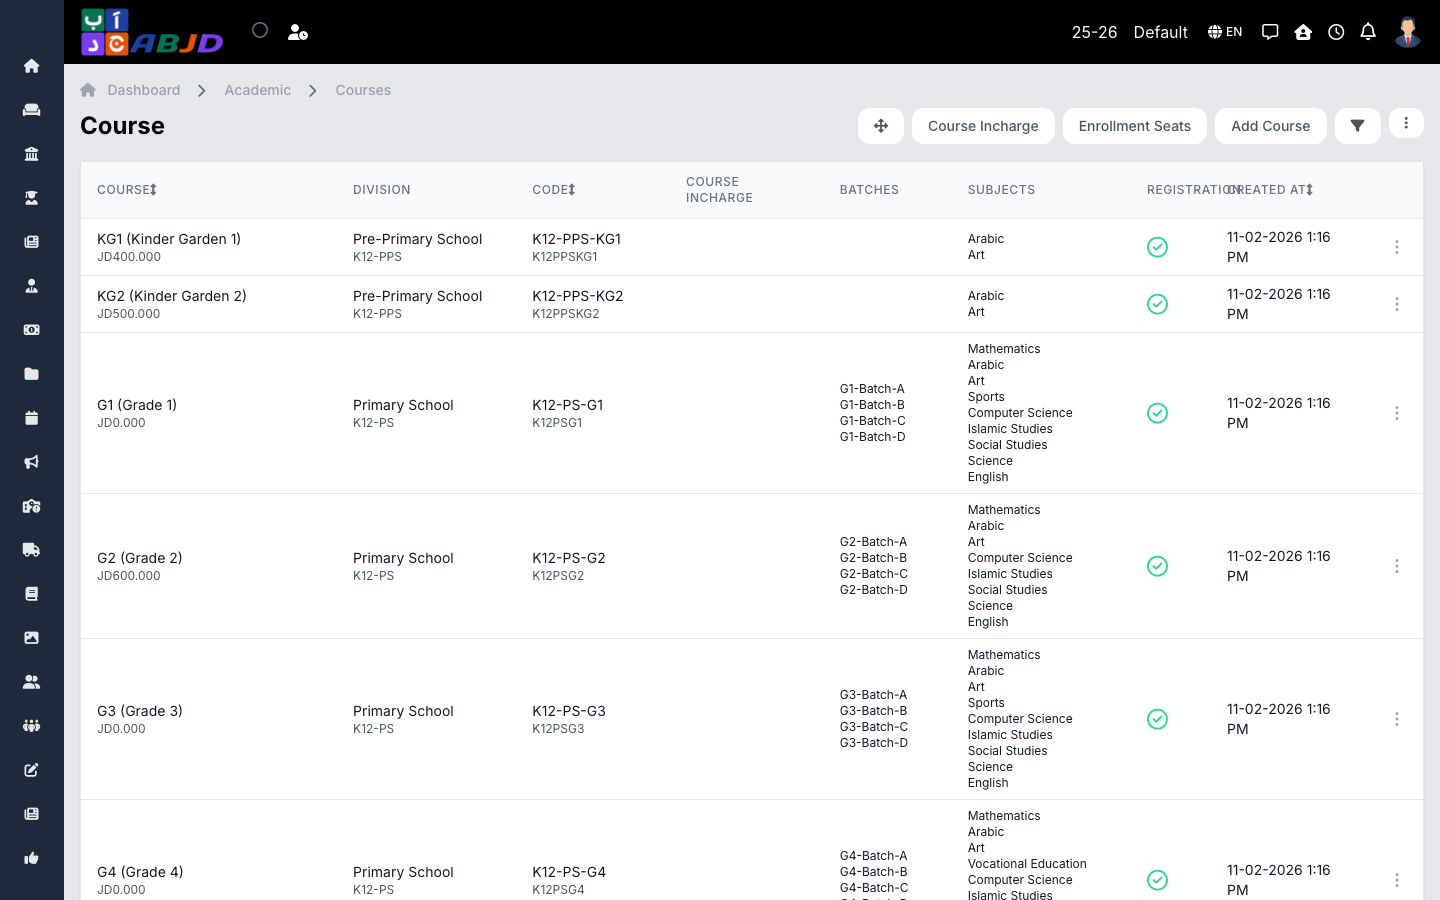
Task: Select the pen-on-square edit sidebar icon
Action: [x=31, y=770]
